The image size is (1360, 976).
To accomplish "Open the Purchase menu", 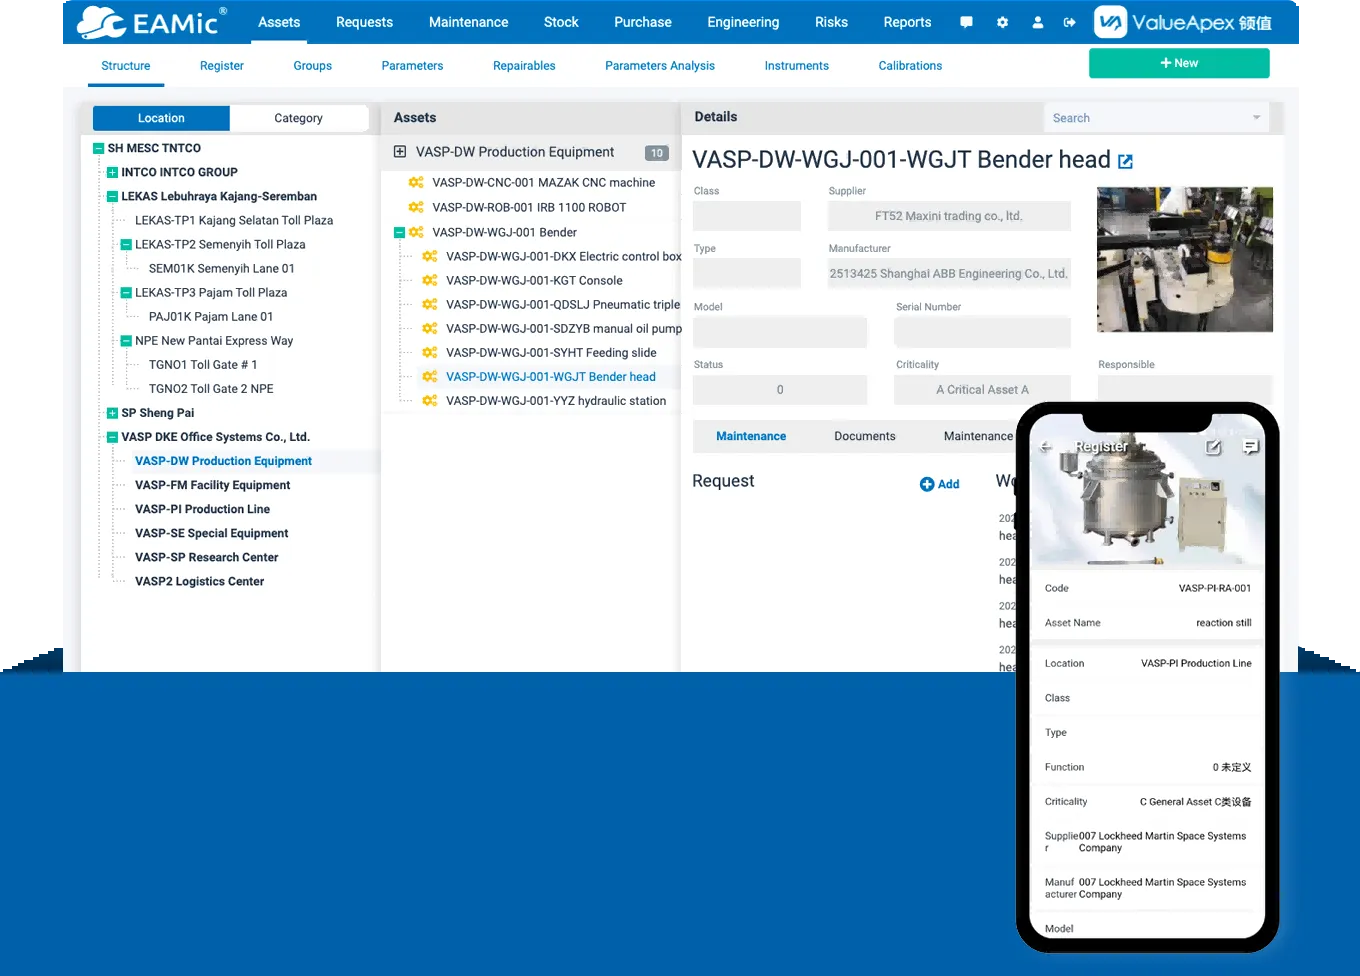I will coord(642,22).
